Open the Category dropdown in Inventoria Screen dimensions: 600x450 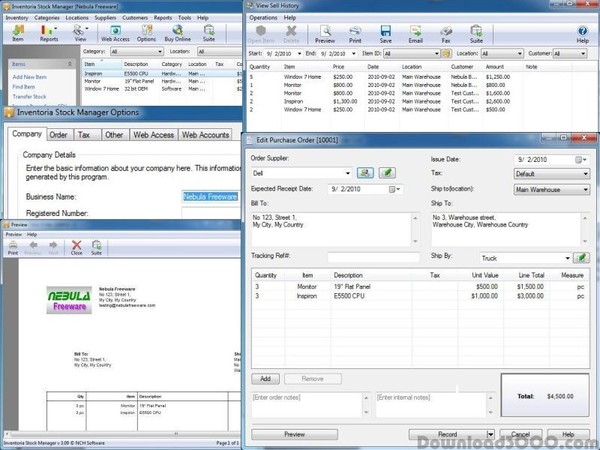tap(160, 51)
